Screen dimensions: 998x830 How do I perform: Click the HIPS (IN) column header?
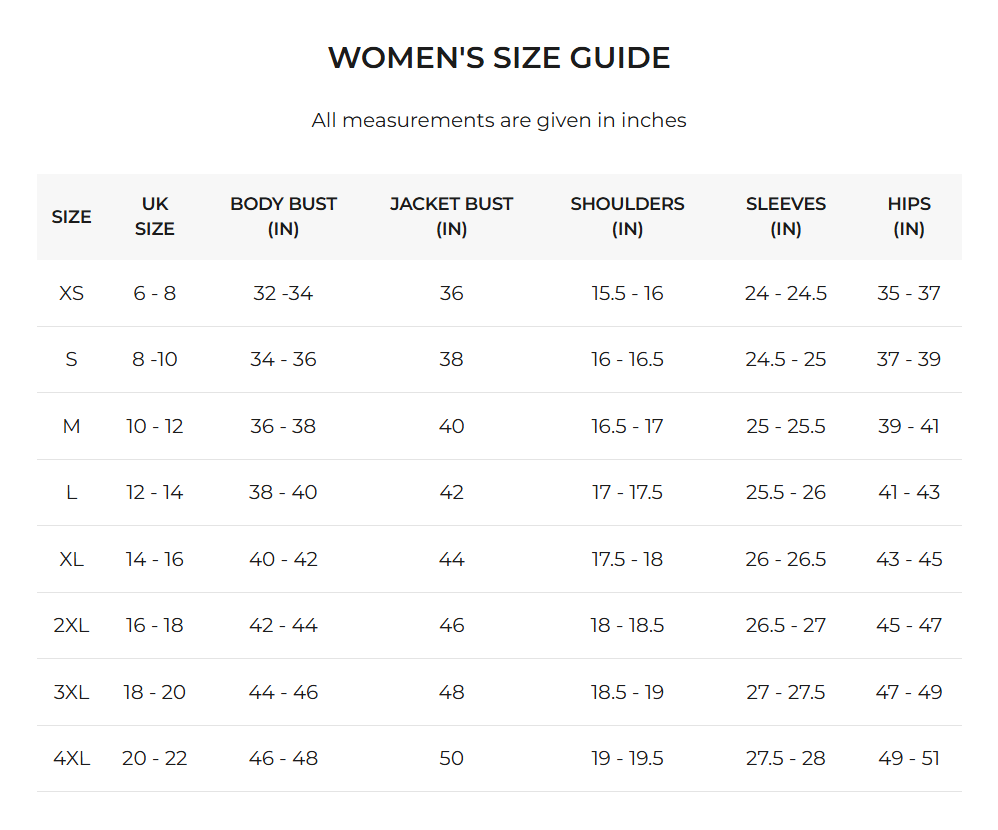909,217
